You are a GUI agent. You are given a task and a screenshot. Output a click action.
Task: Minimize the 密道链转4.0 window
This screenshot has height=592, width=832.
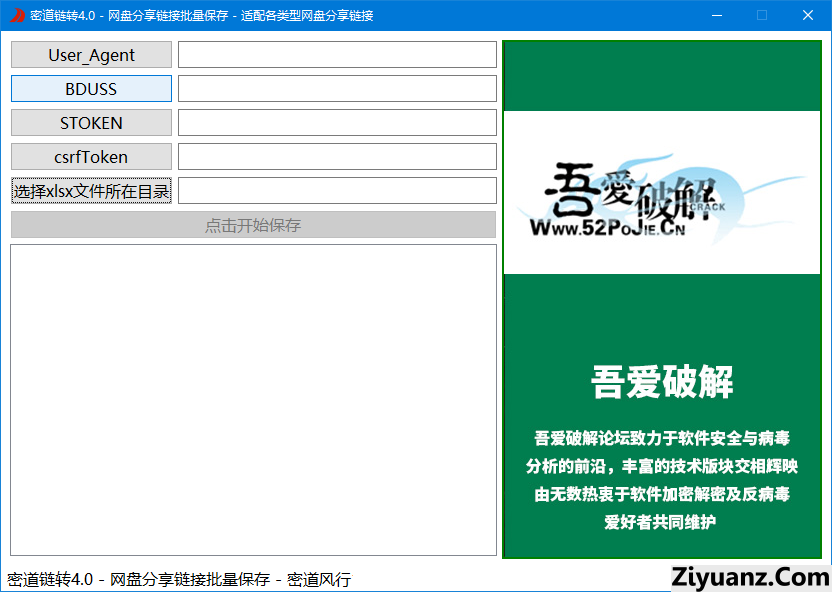tap(716, 15)
